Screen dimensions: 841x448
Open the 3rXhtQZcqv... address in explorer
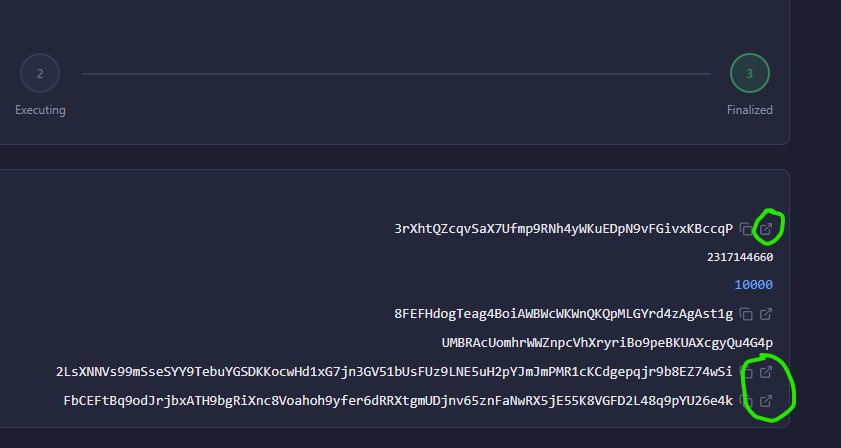click(766, 229)
